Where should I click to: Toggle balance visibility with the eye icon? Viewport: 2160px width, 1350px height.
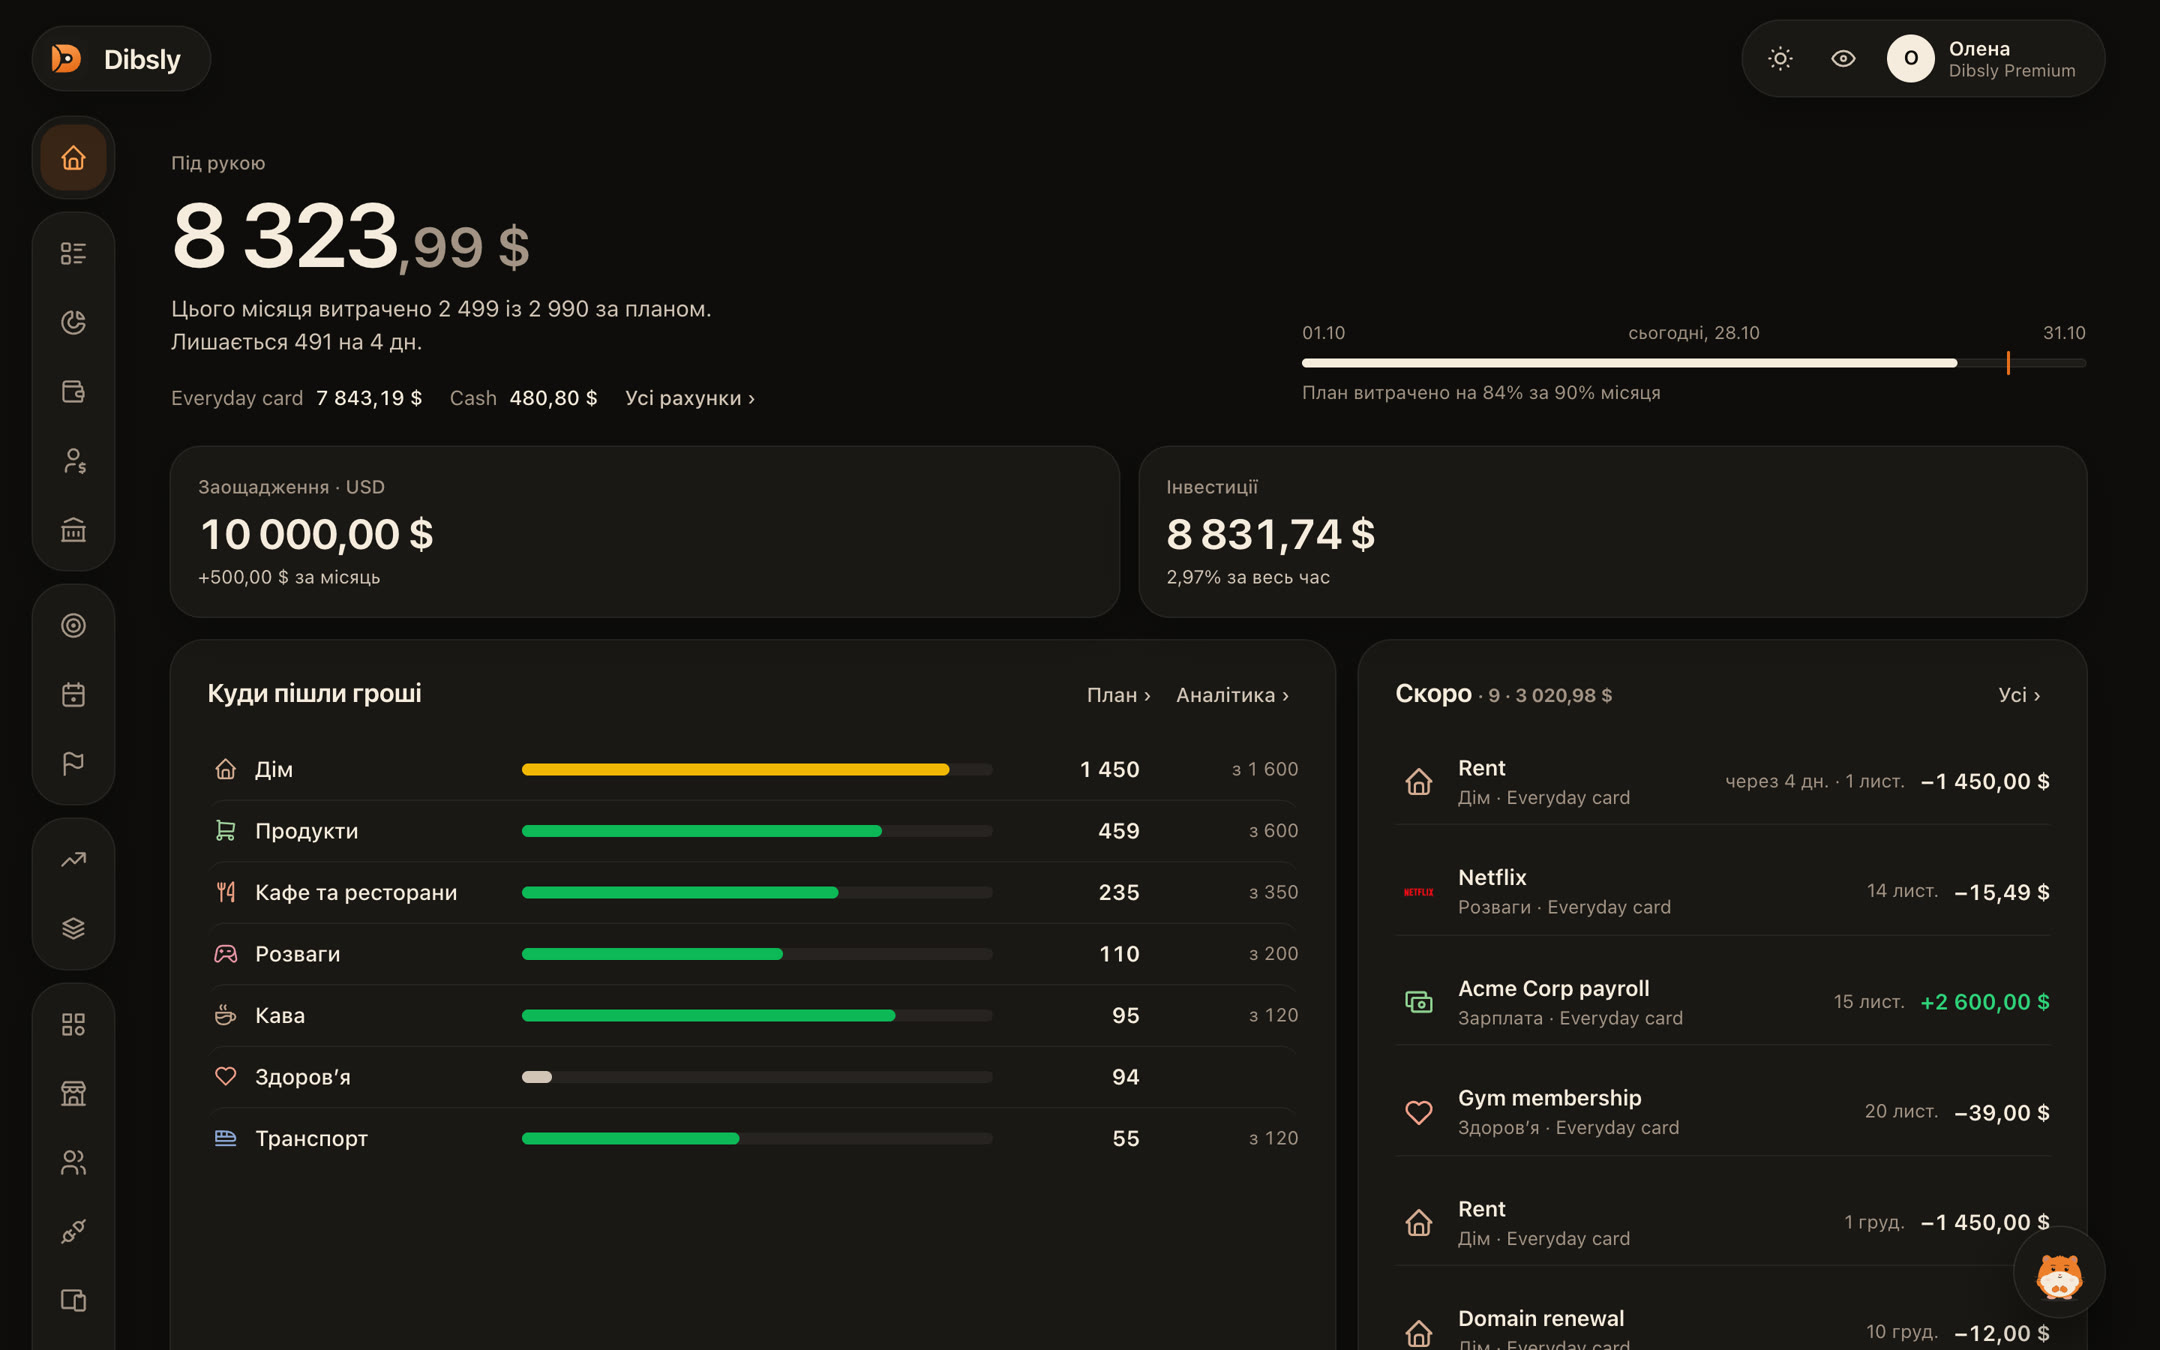(x=1843, y=59)
